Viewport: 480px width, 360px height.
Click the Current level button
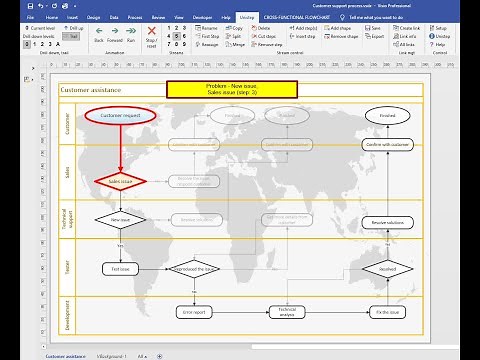tap(40, 28)
